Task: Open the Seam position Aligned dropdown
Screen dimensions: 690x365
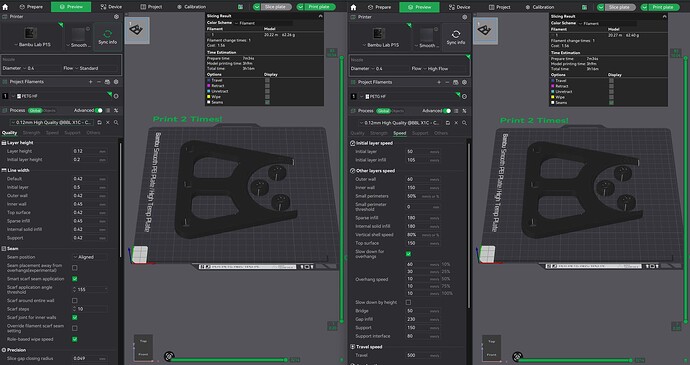Action: [90, 257]
